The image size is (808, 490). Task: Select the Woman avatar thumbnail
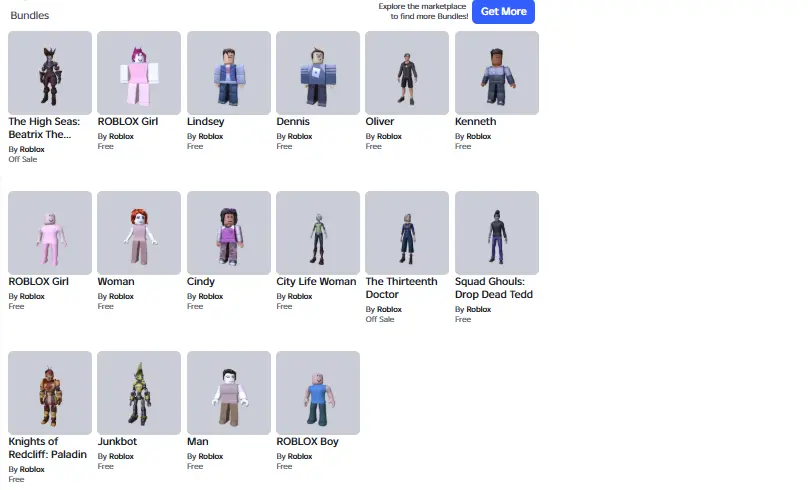(139, 233)
